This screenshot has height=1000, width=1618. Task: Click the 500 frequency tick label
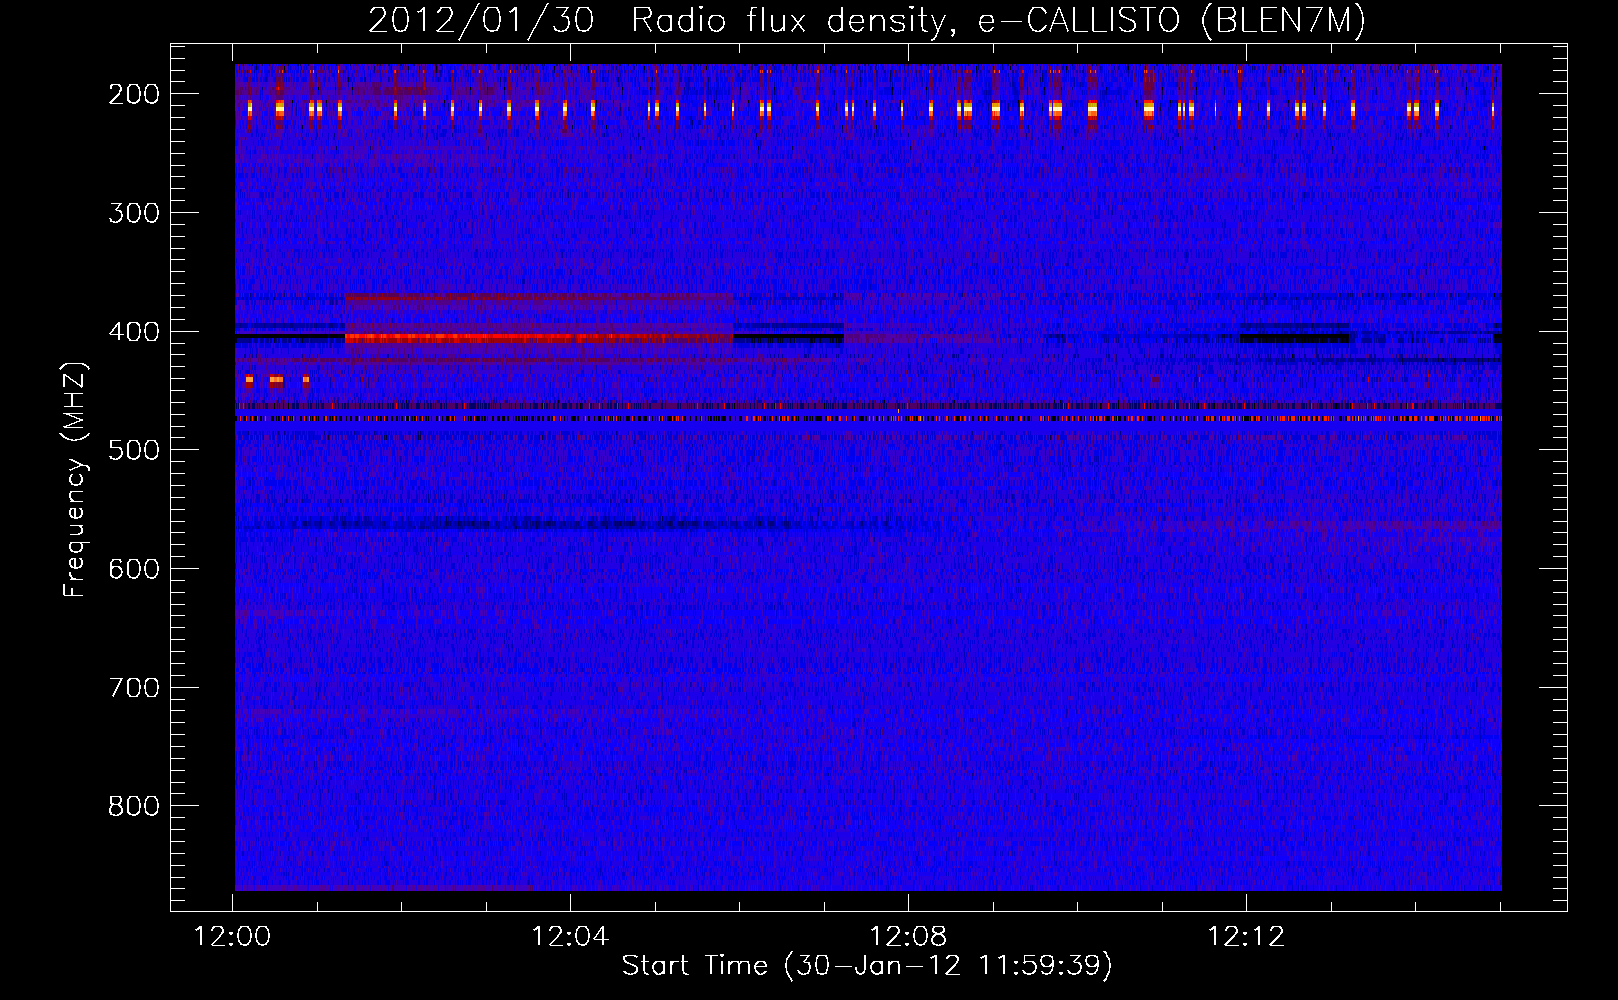pos(133,450)
